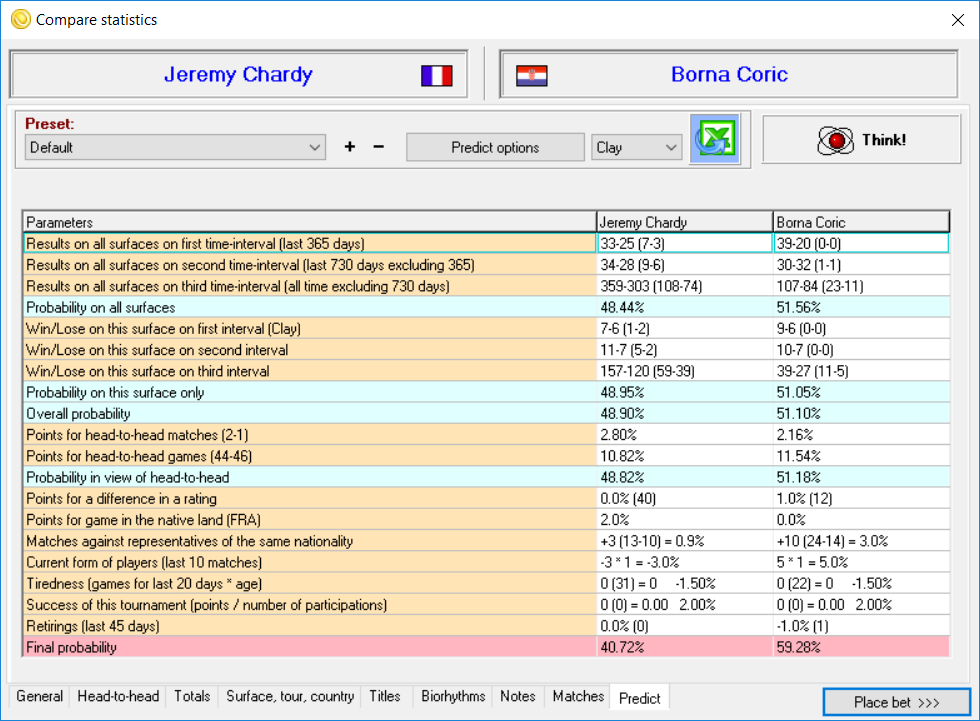980x721 pixels.
Task: Click 'Points for head-to-head games (44-46)' row
Action: (486, 456)
